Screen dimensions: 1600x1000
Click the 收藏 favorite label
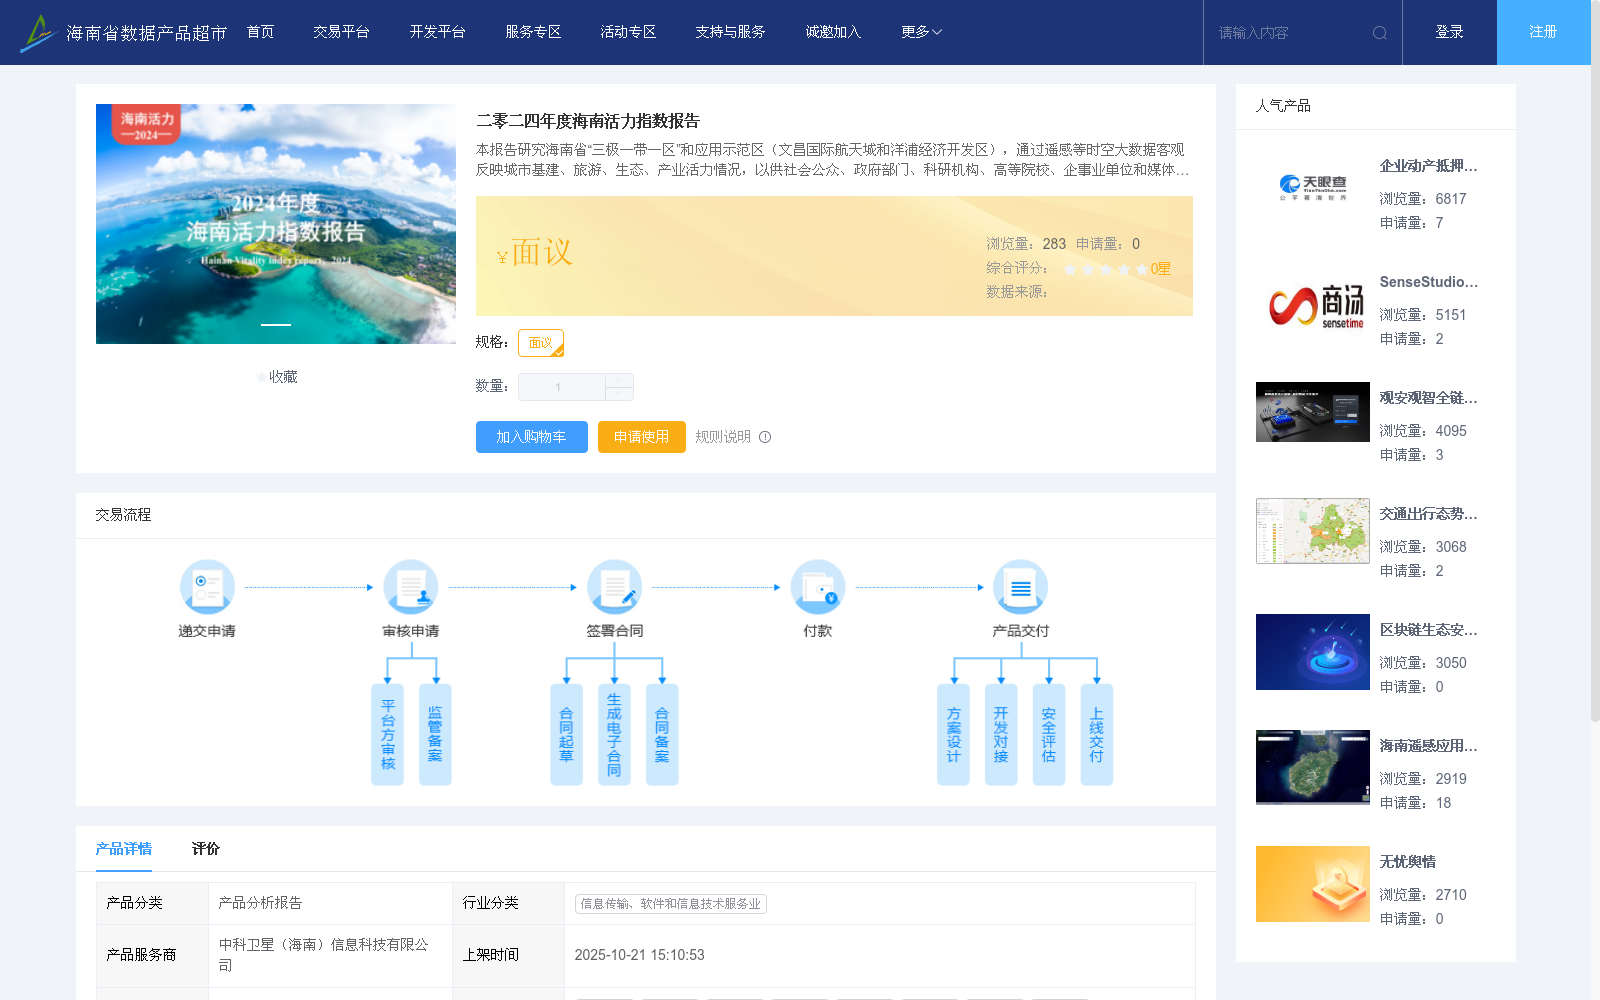(x=284, y=377)
